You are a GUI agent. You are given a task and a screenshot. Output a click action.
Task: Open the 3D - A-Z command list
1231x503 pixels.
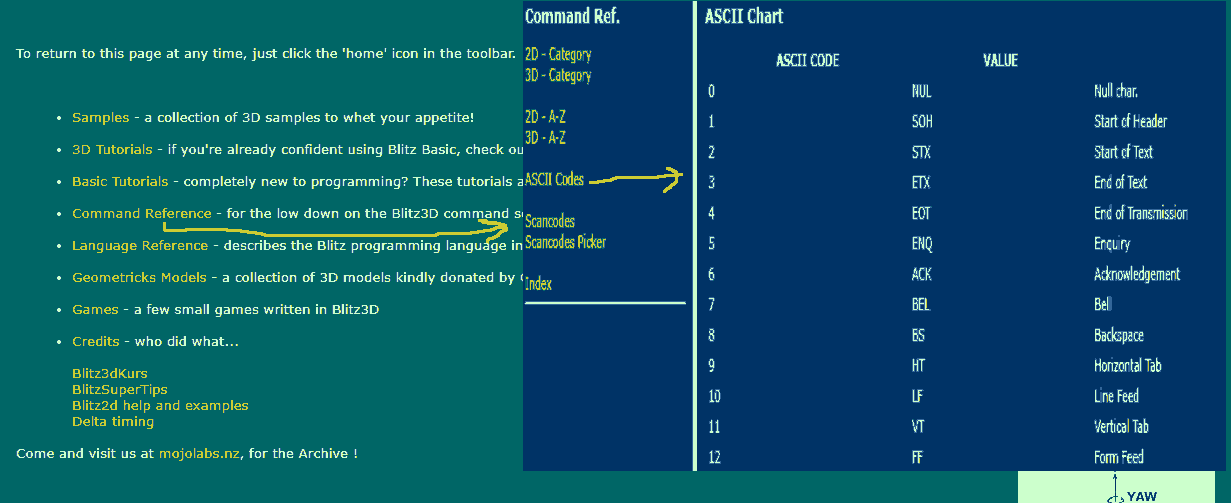(545, 138)
